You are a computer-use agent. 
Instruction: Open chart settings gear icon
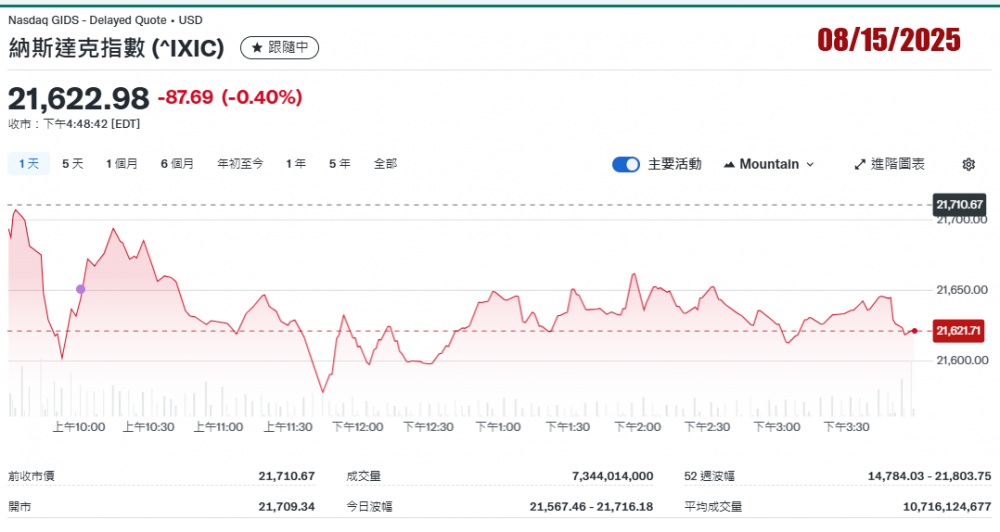click(x=968, y=164)
